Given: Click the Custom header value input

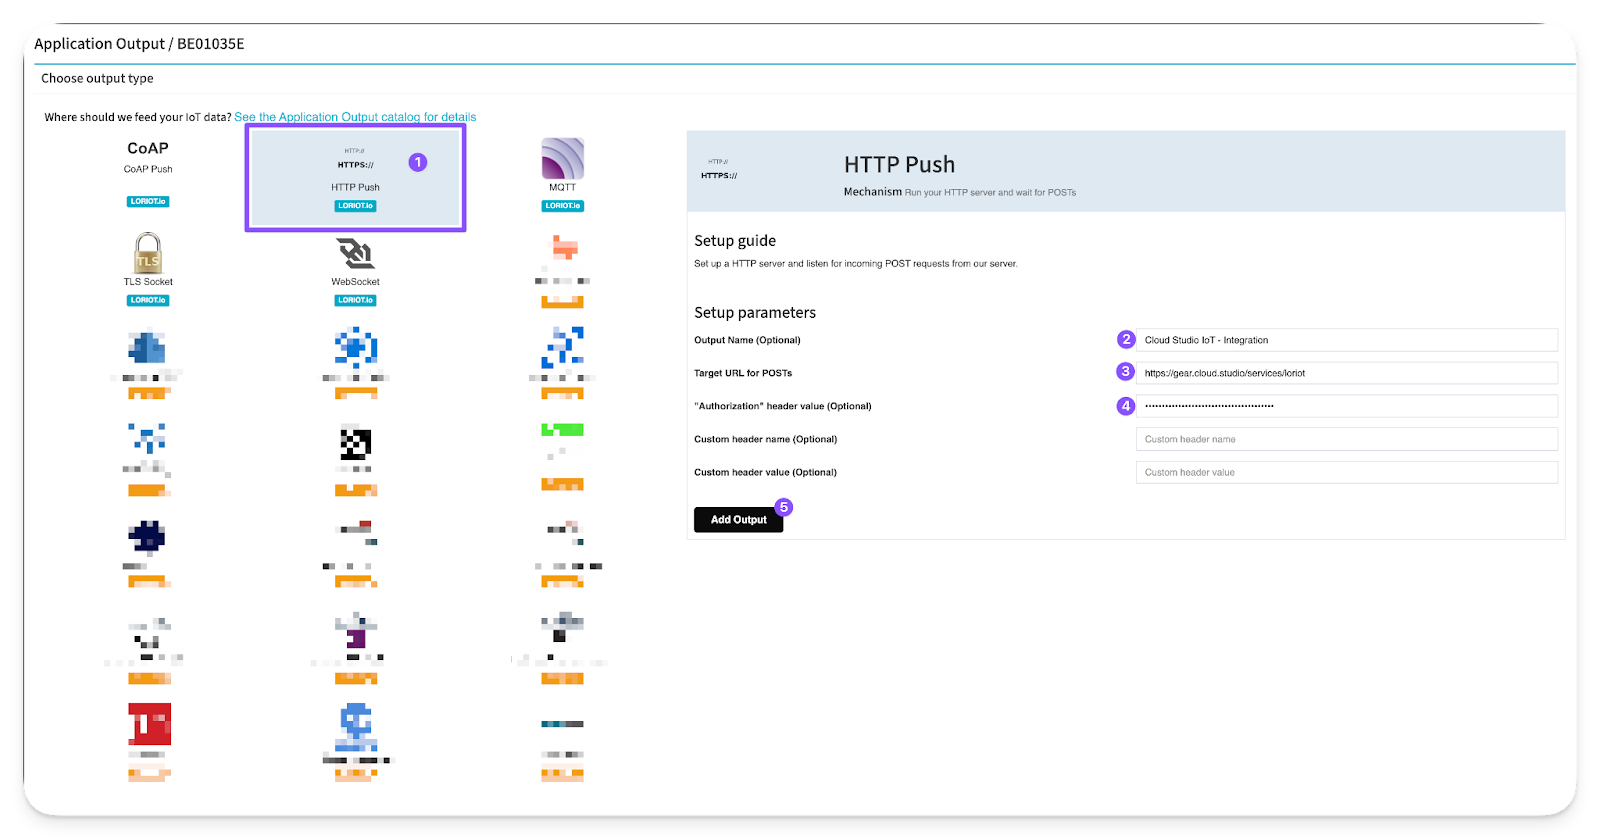Looking at the screenshot, I should tap(1346, 472).
